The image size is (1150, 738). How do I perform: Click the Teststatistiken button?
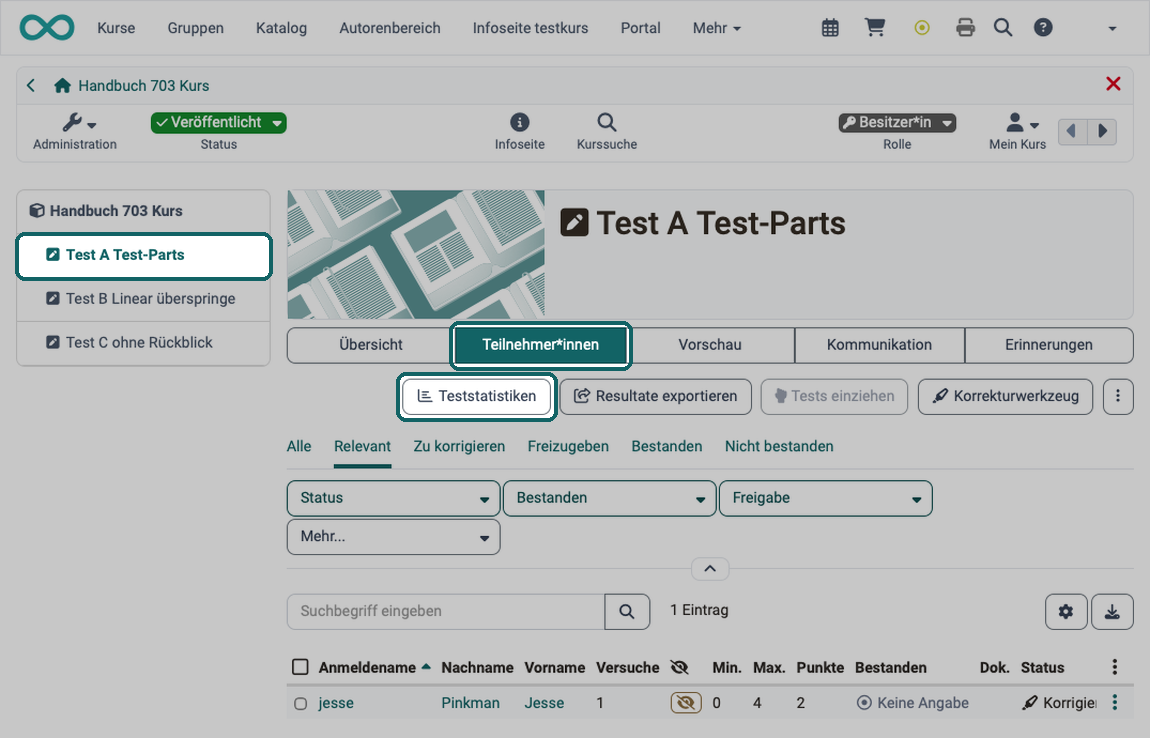[477, 396]
